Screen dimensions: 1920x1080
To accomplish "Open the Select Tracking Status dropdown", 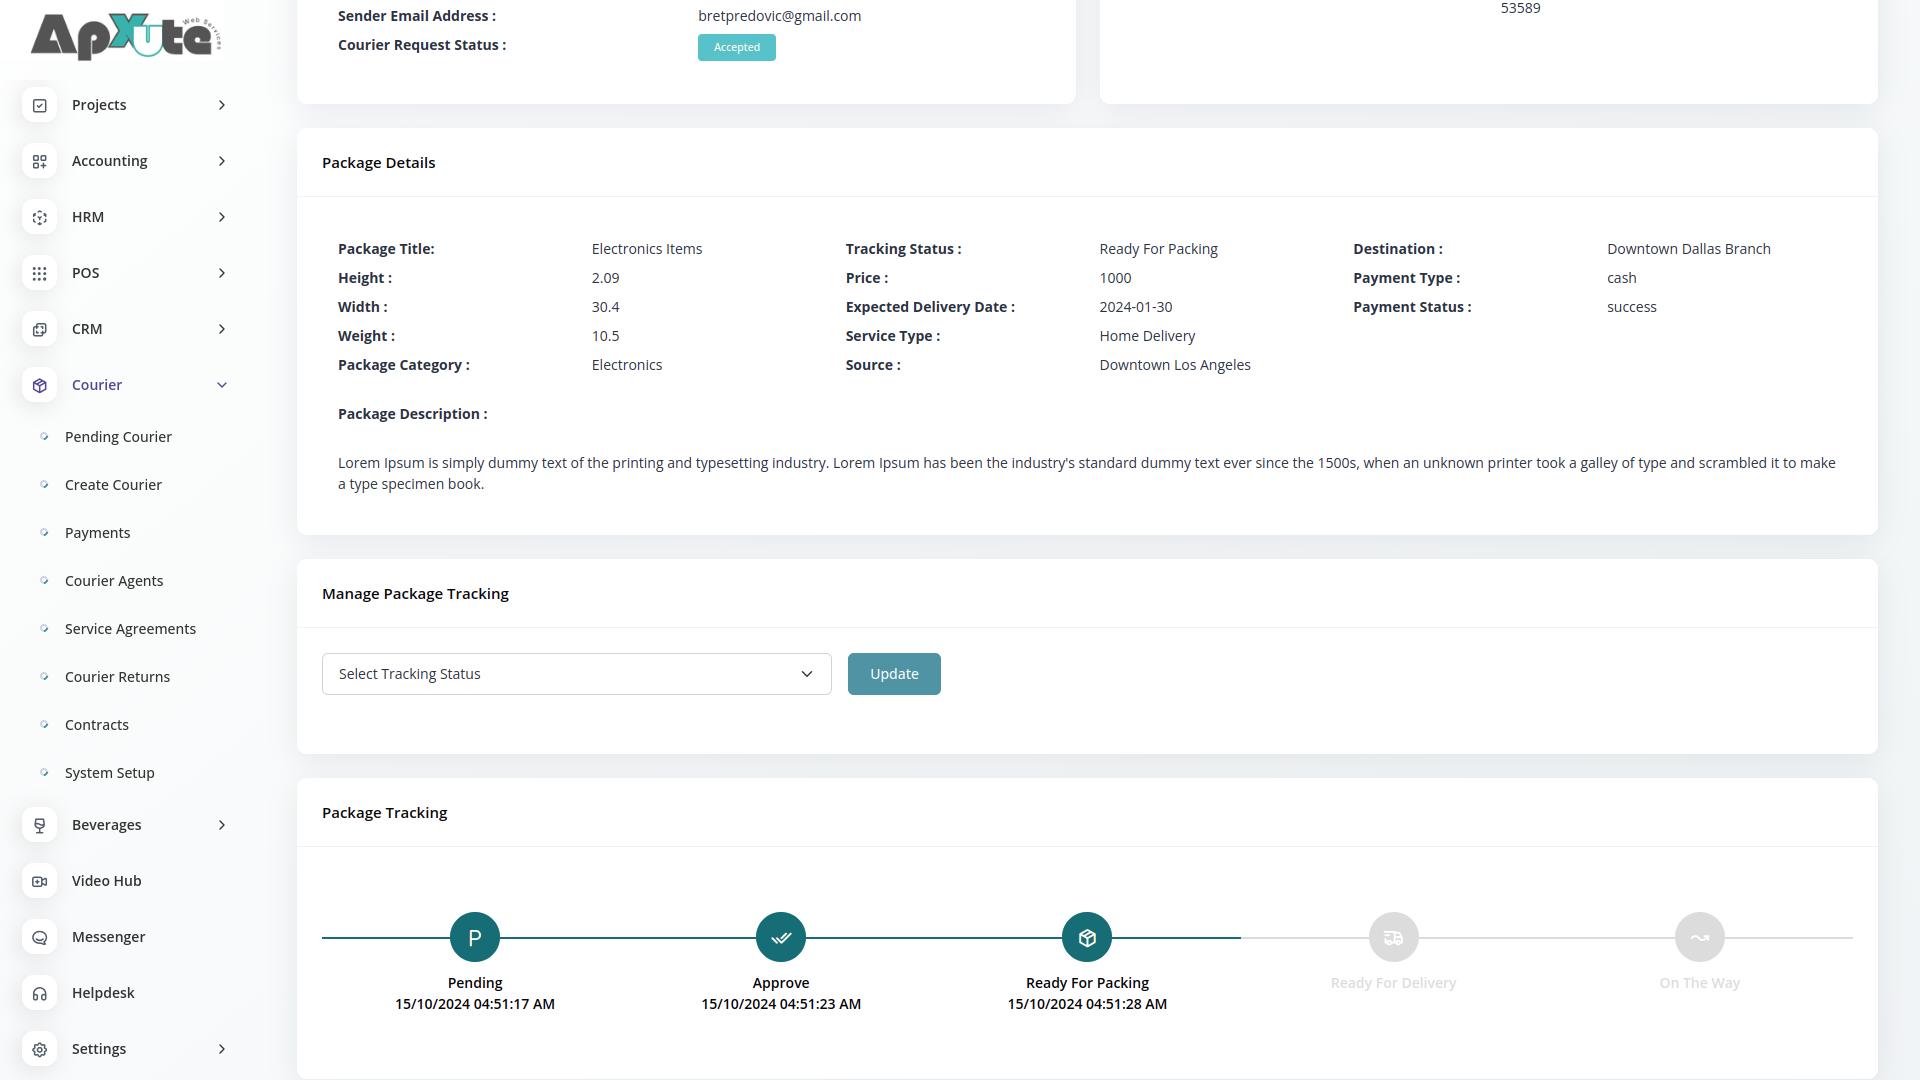I will coord(576,674).
